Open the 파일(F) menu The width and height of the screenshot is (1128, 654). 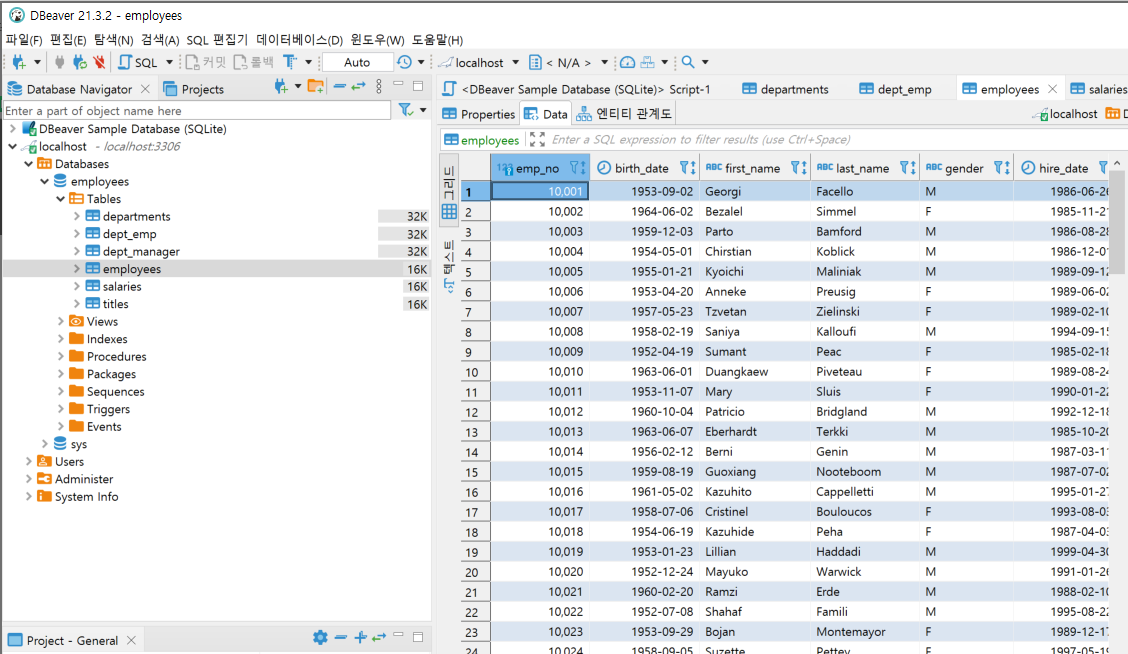24,40
